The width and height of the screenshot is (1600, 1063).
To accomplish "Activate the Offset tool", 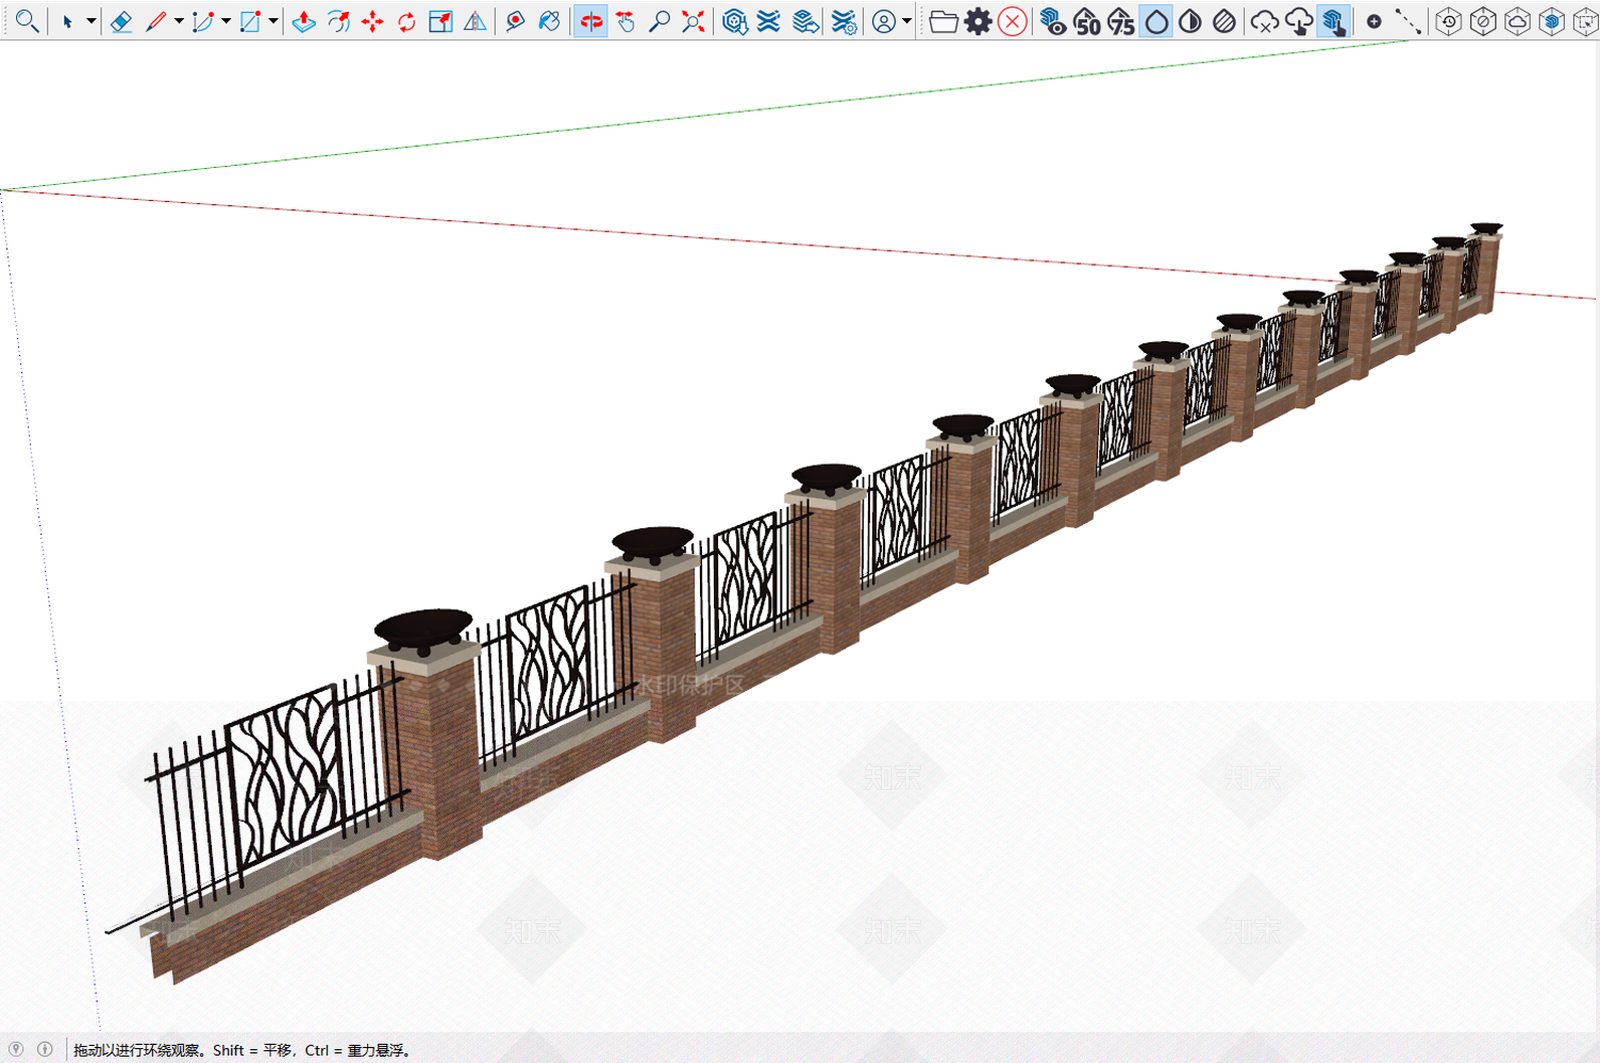I will 339,21.
